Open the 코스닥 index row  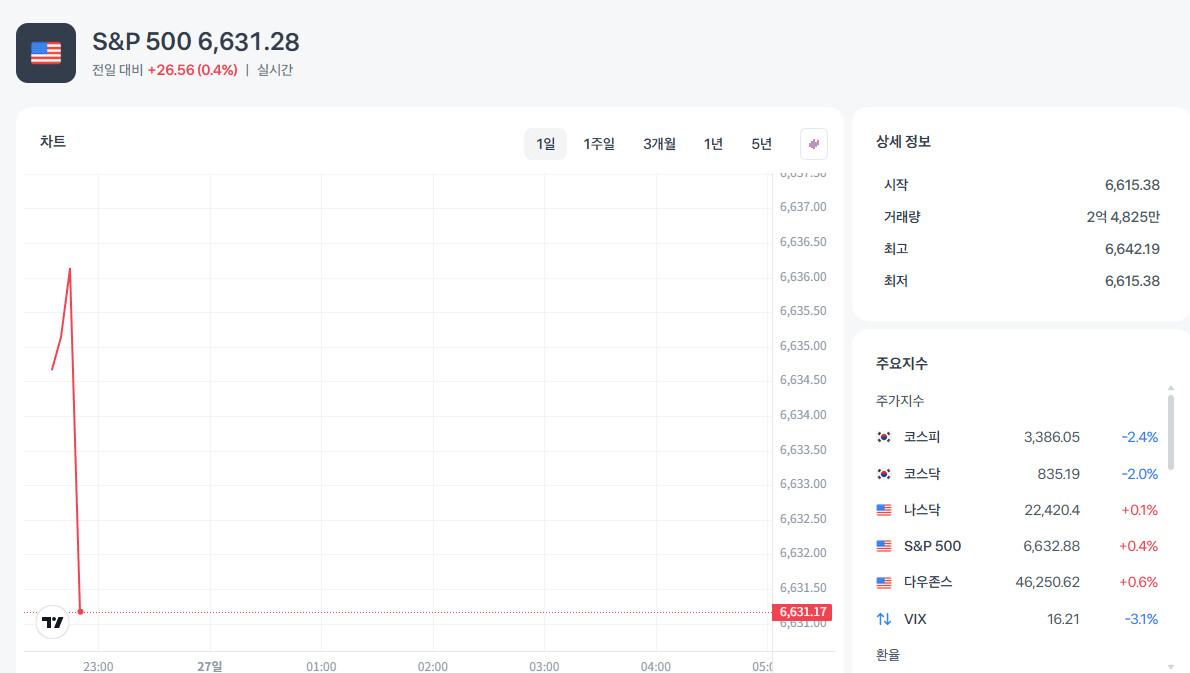point(1017,473)
